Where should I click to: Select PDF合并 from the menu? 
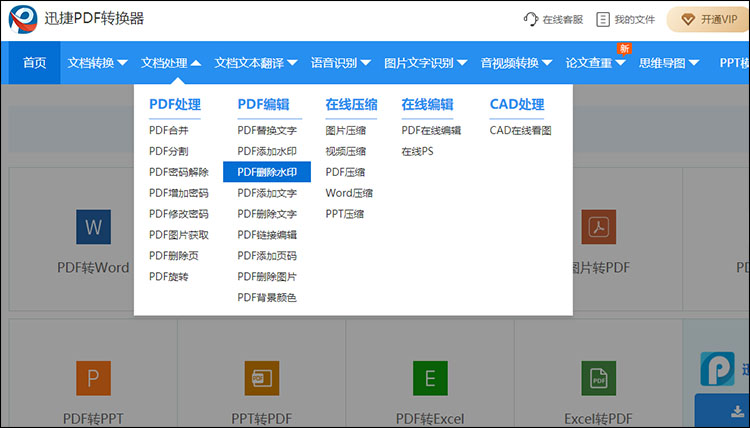tap(169, 130)
